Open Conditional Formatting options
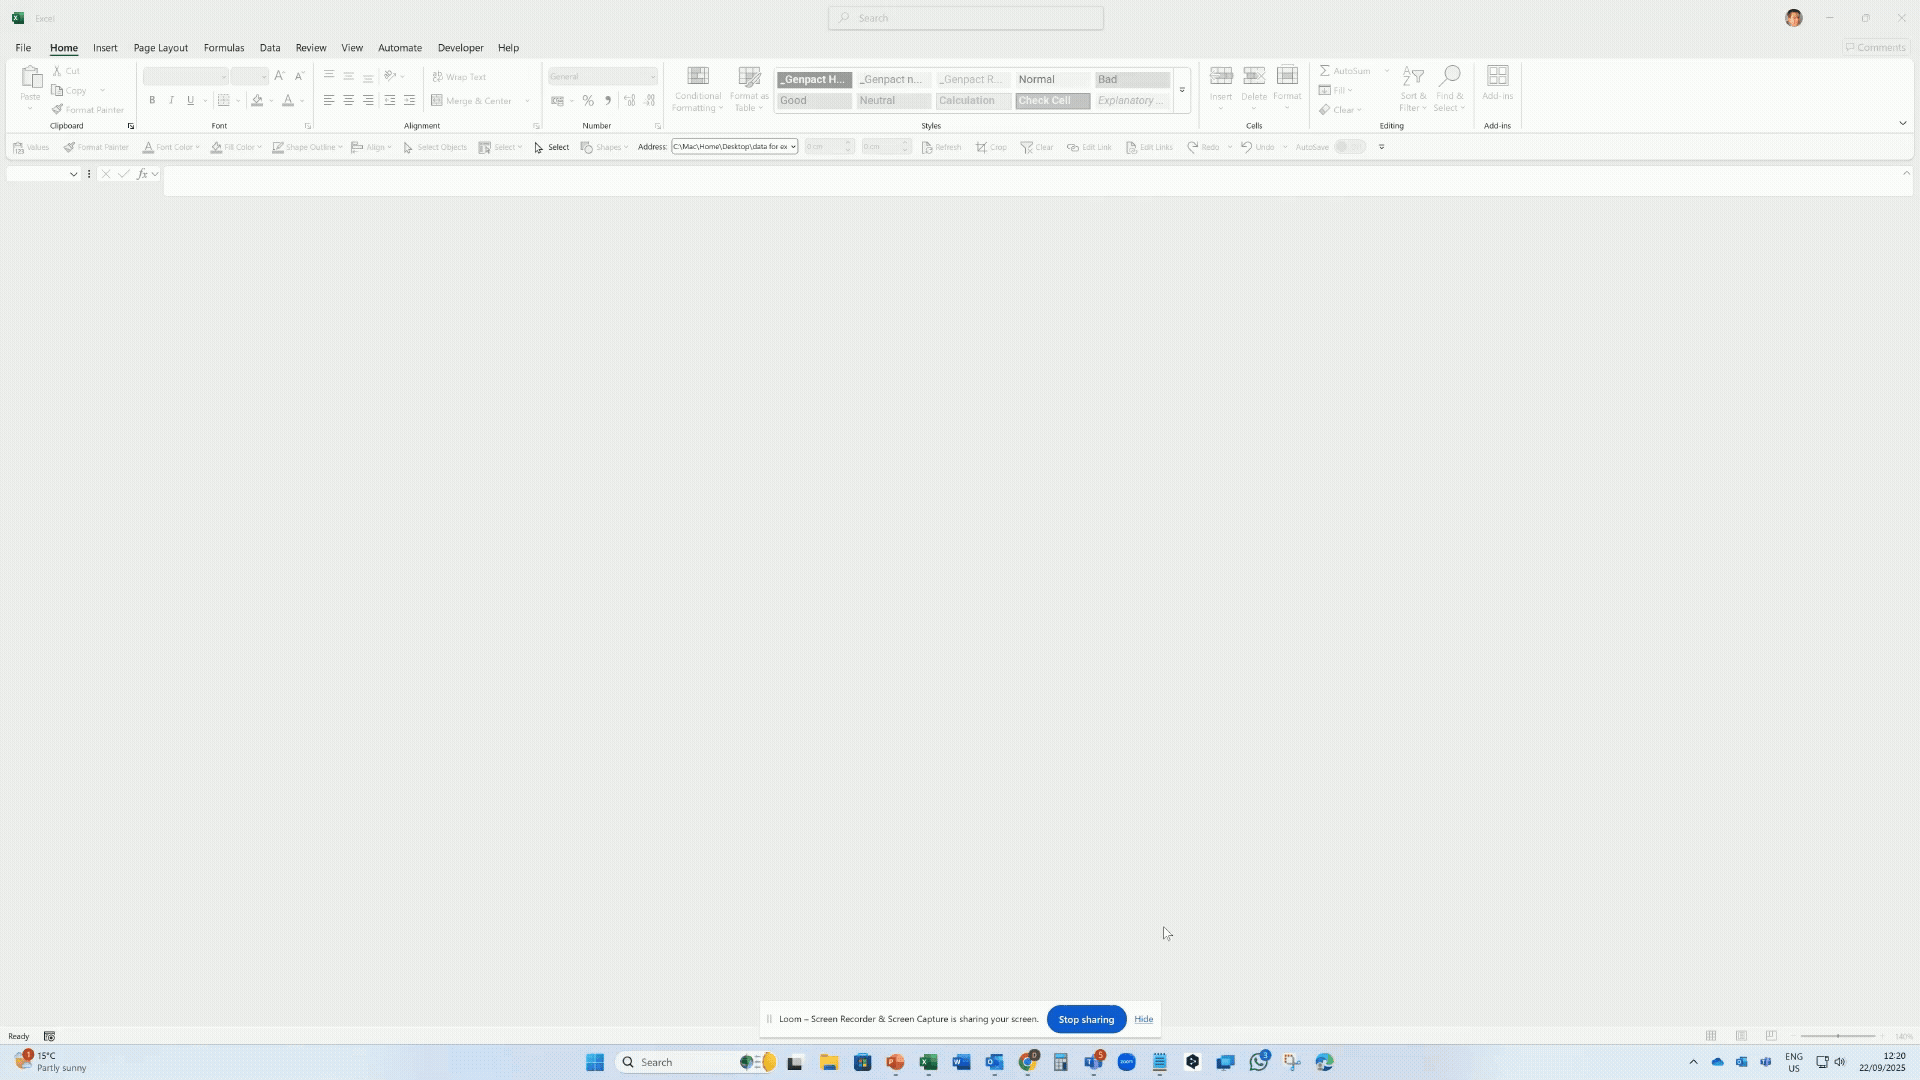 (x=697, y=88)
